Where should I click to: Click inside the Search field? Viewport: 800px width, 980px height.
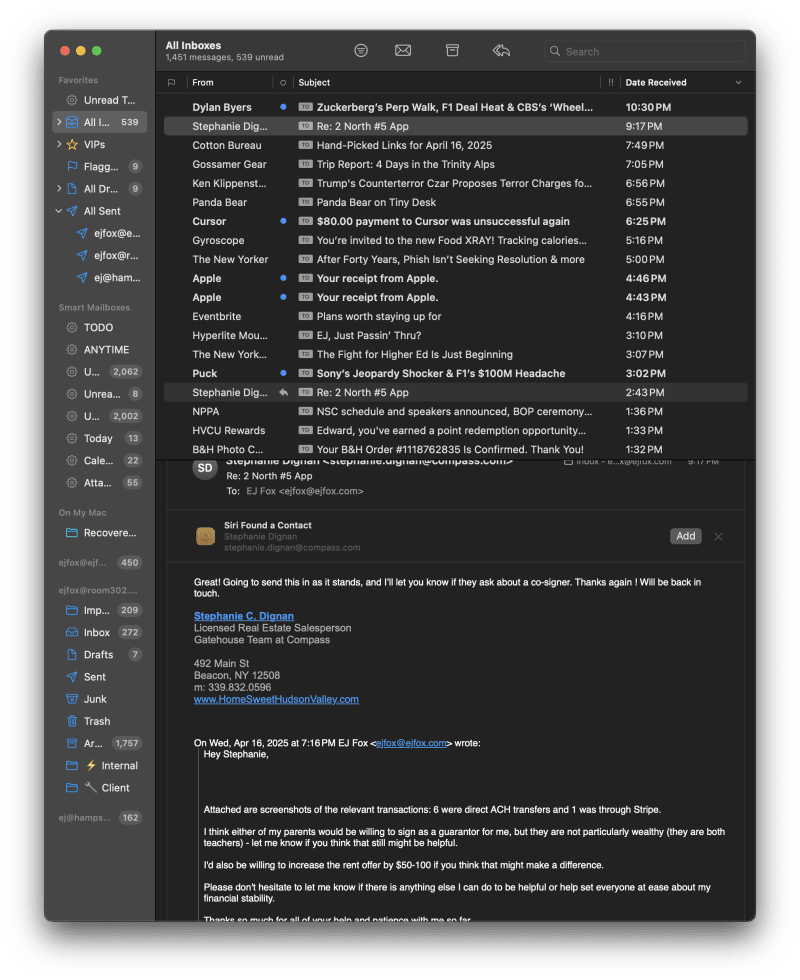point(645,50)
